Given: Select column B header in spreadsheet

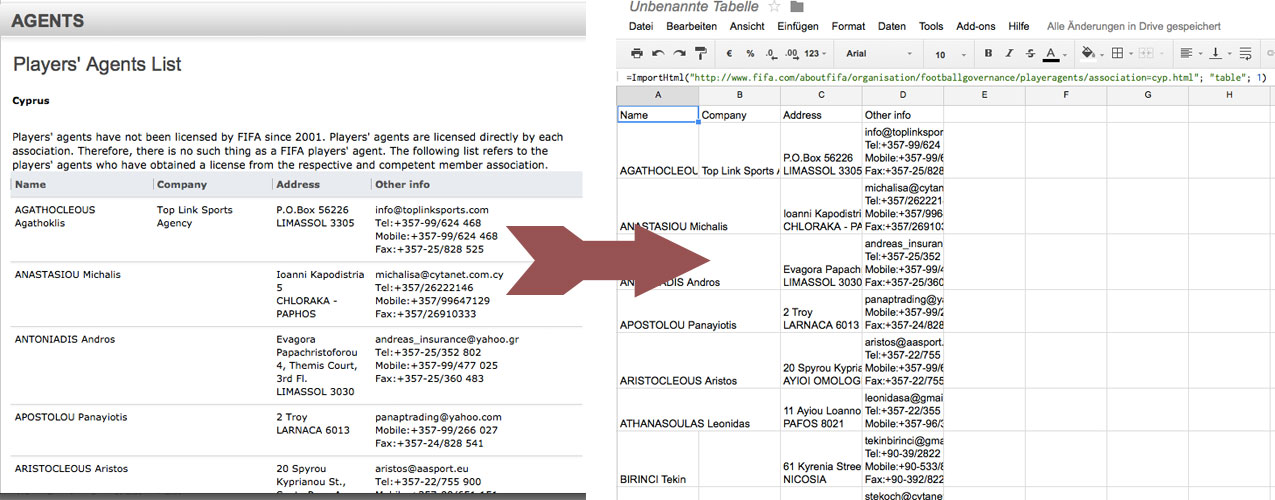Looking at the screenshot, I should (740, 95).
